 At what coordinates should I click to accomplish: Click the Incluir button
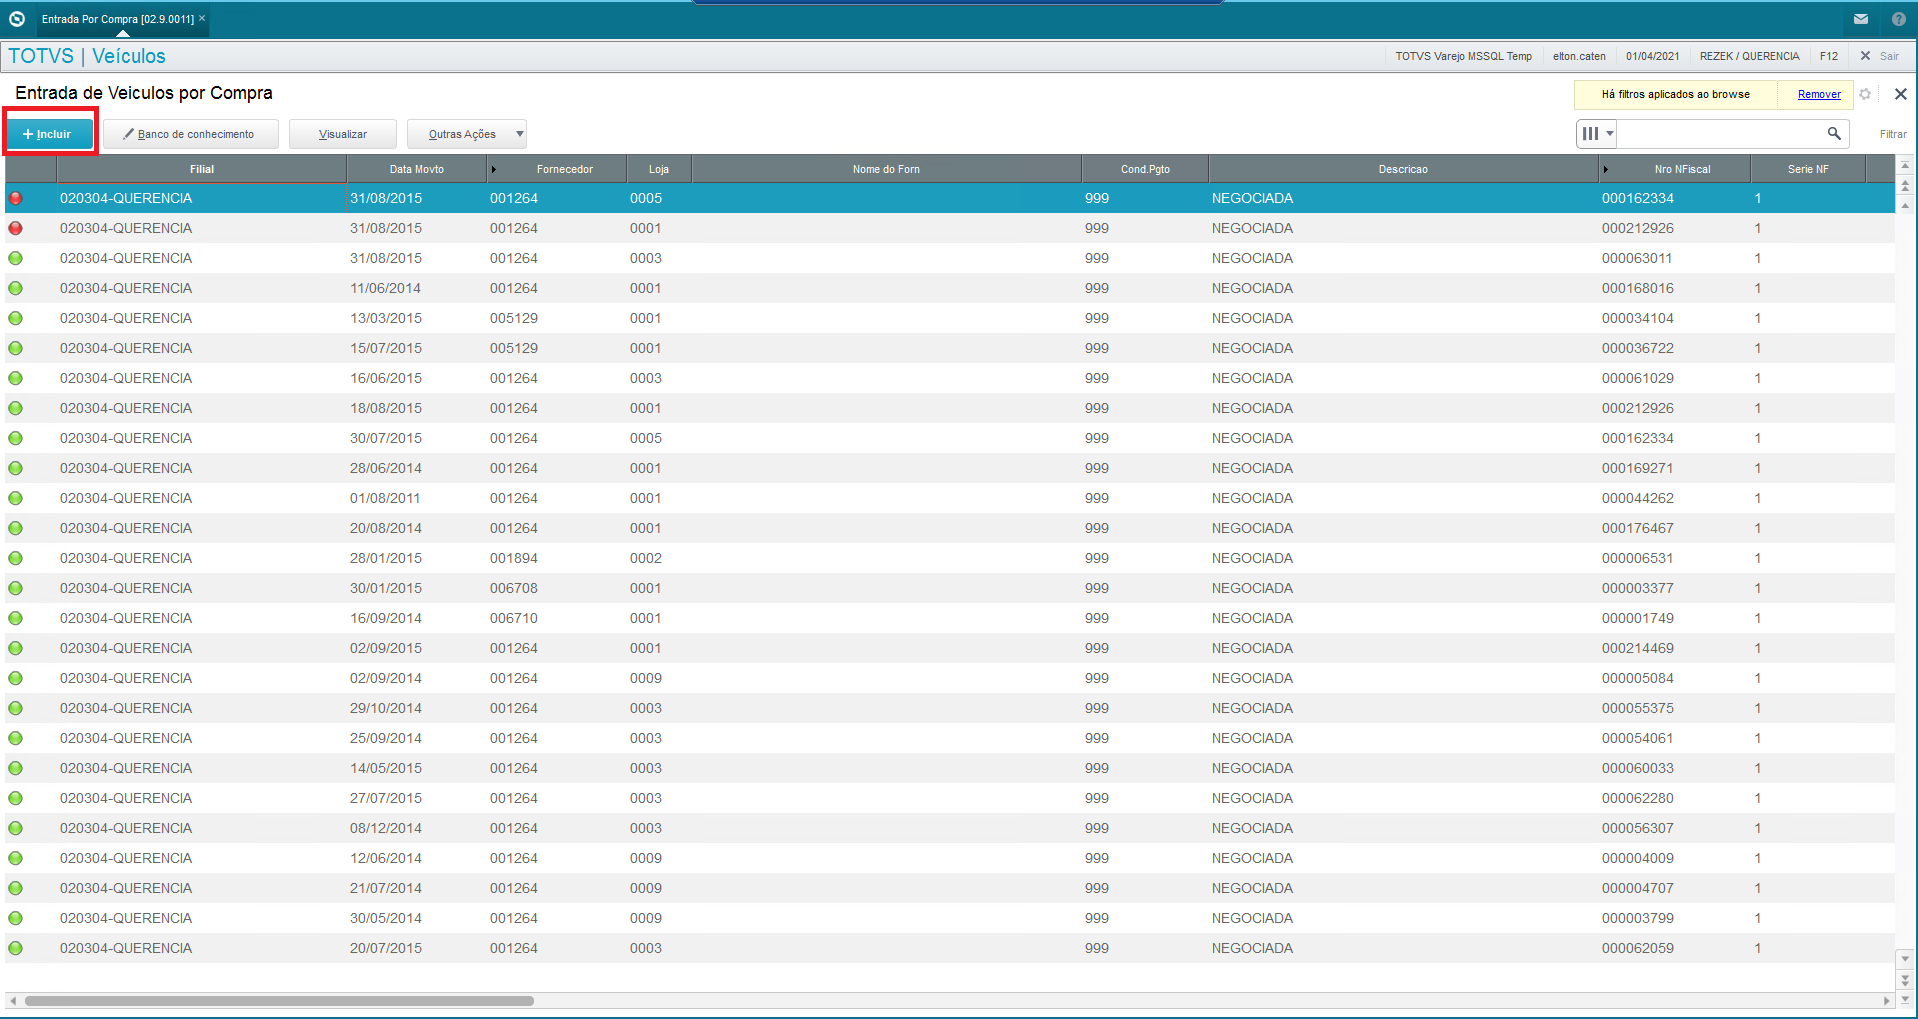[48, 134]
